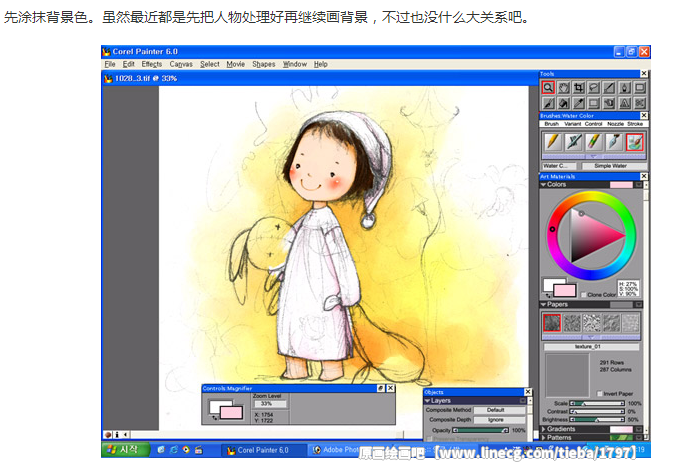Open the Gradients section menu arrow

(638, 429)
